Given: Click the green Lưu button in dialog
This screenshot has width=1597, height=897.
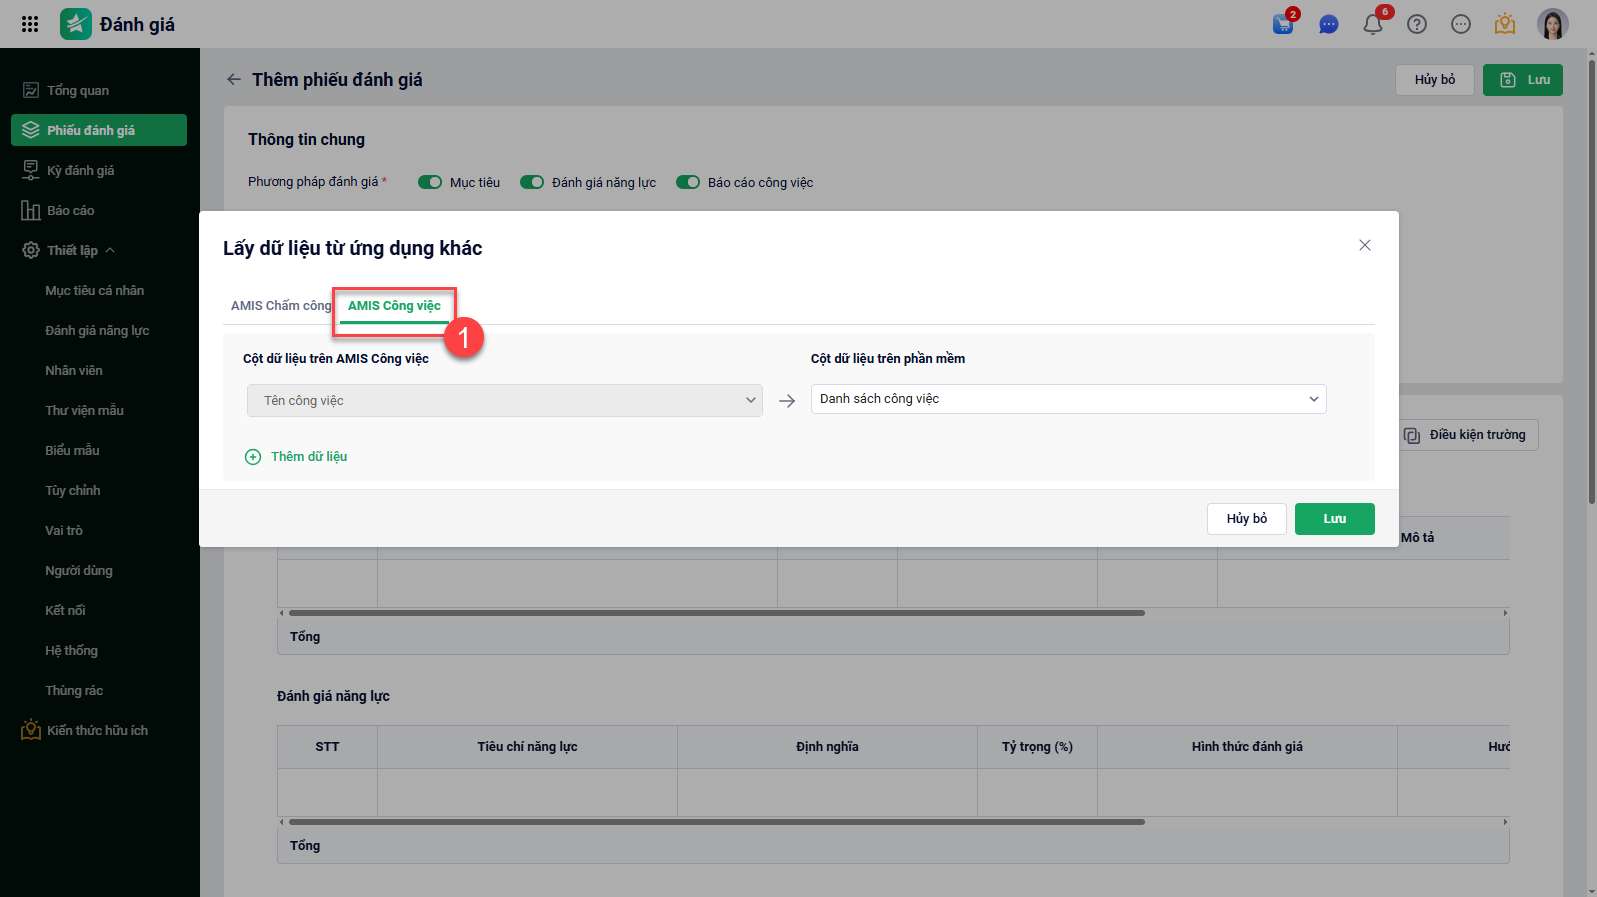Looking at the screenshot, I should click(x=1334, y=519).
